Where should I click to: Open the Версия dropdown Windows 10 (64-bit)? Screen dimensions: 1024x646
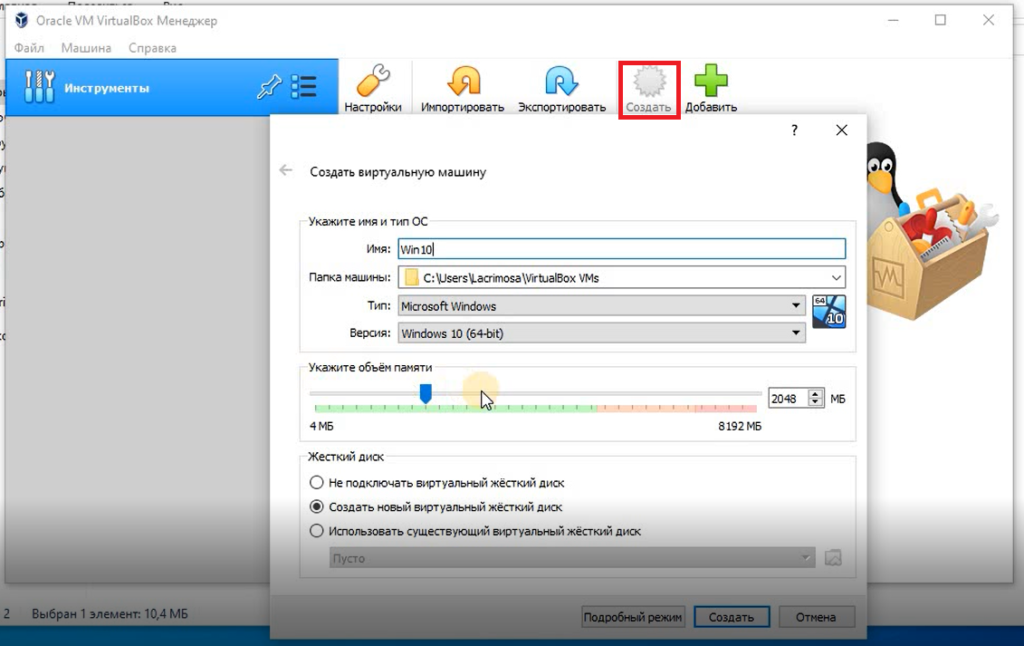(x=601, y=333)
